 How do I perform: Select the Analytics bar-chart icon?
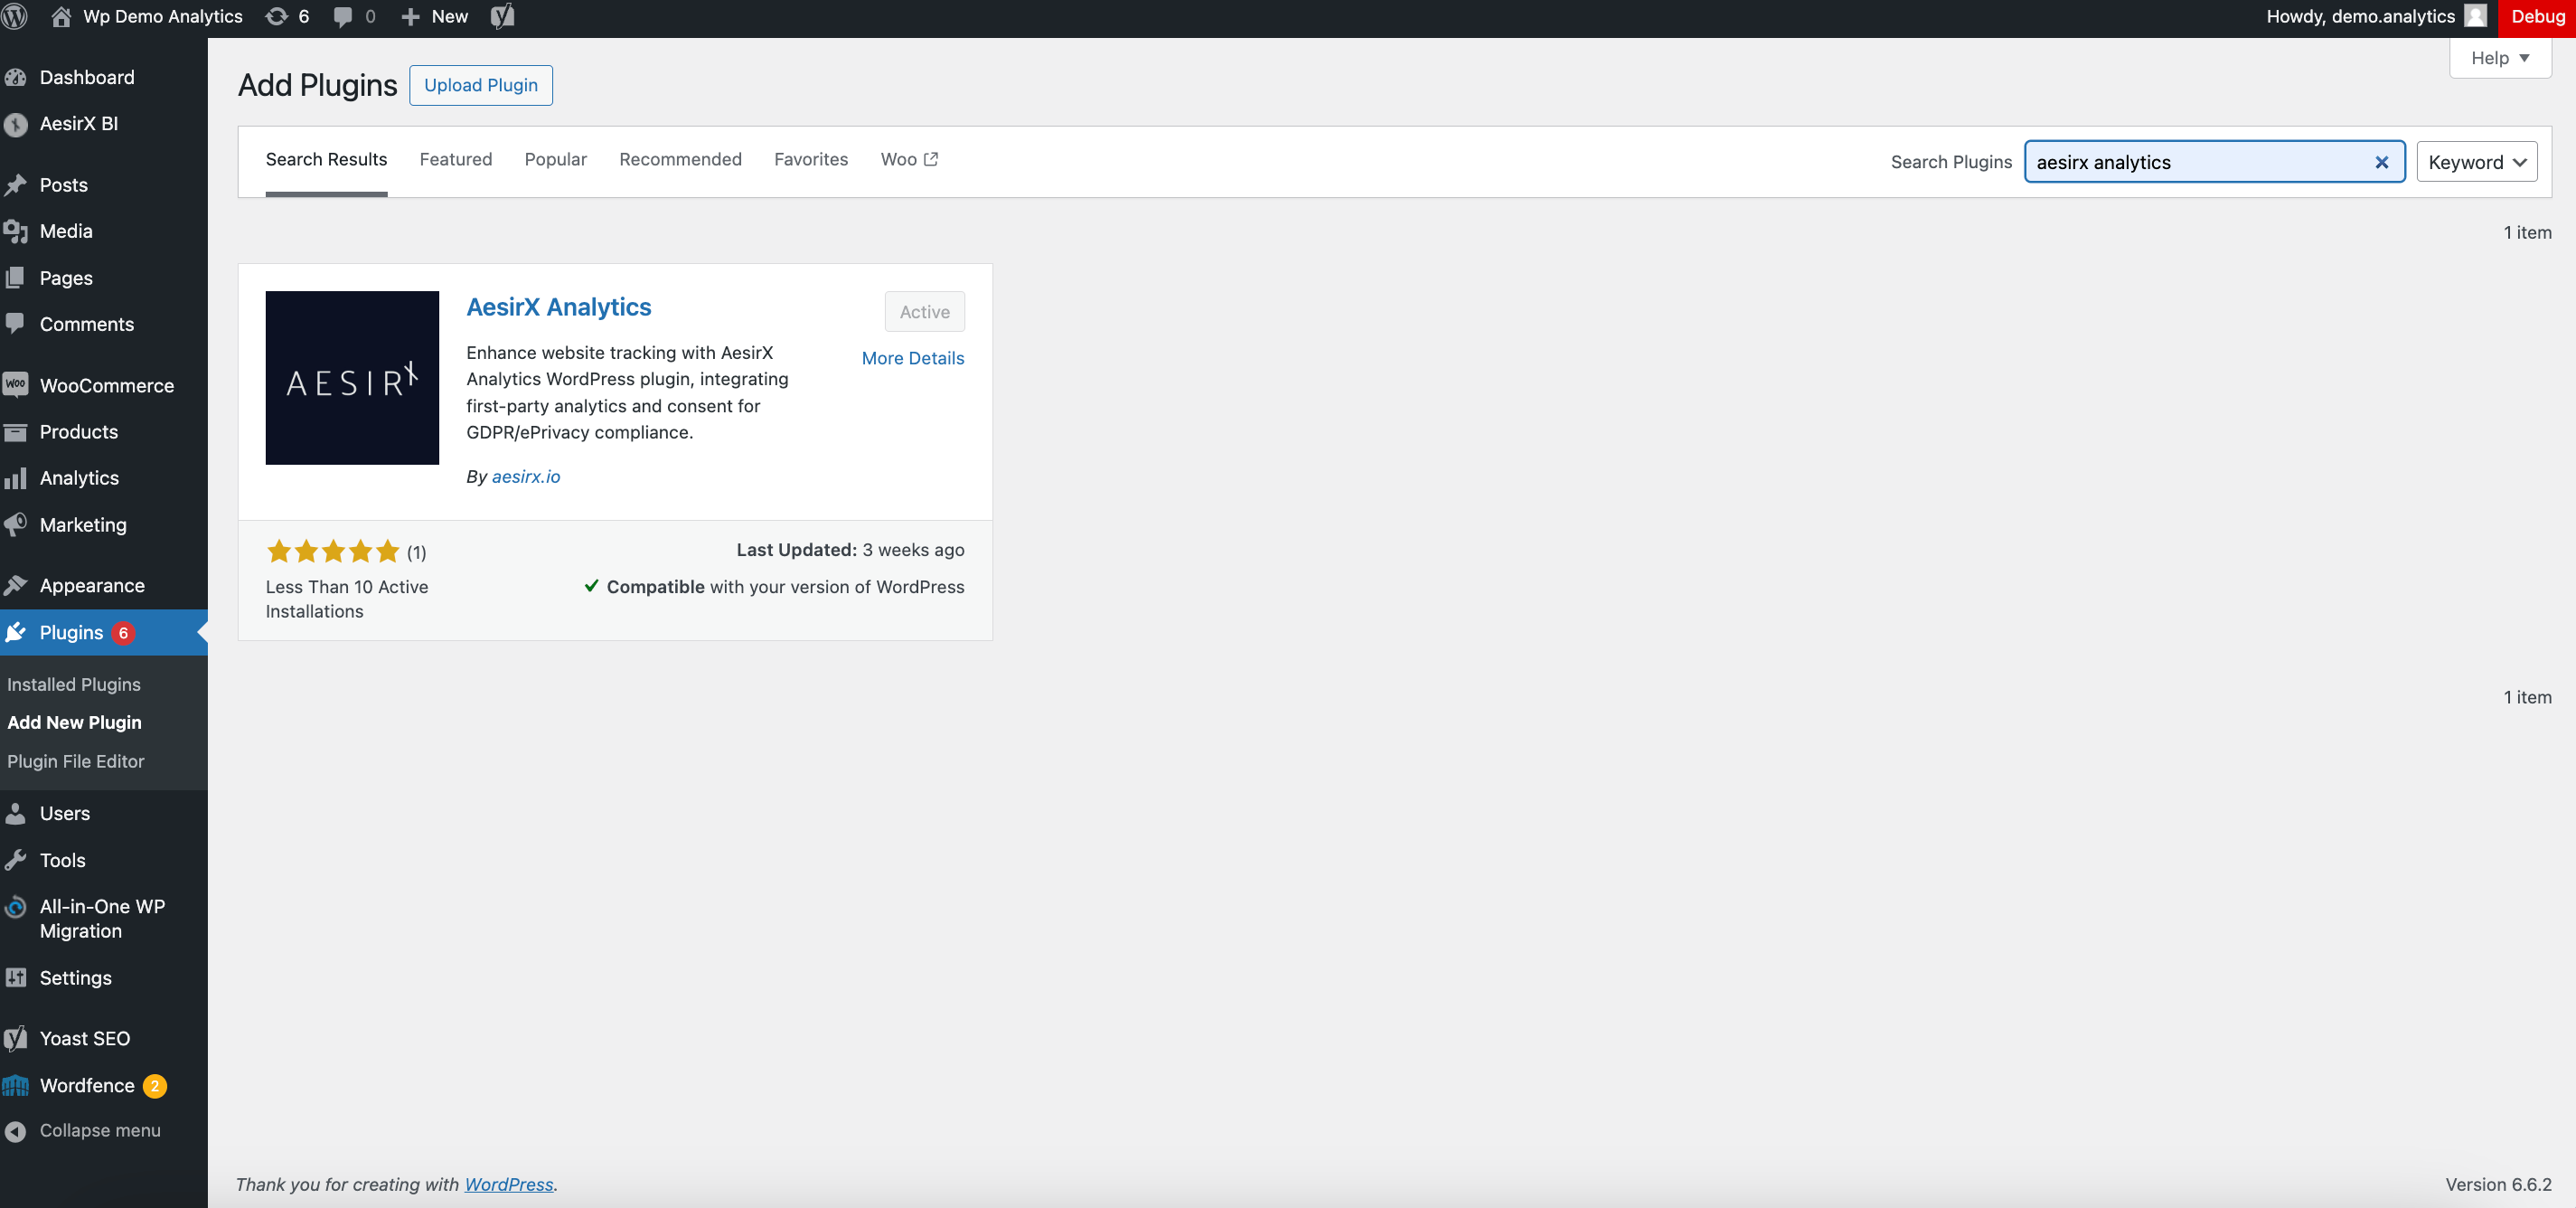click(16, 478)
